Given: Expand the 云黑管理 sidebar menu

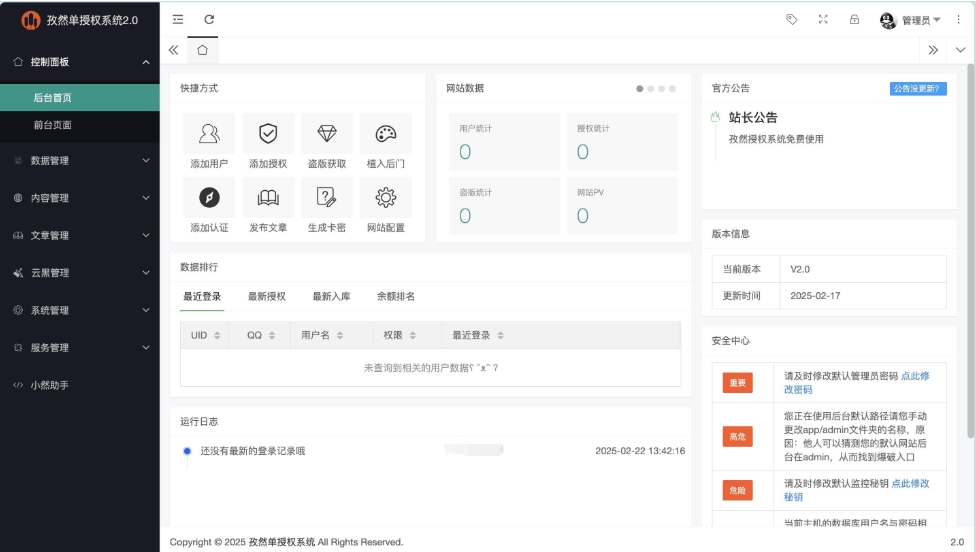Looking at the screenshot, I should coord(80,273).
